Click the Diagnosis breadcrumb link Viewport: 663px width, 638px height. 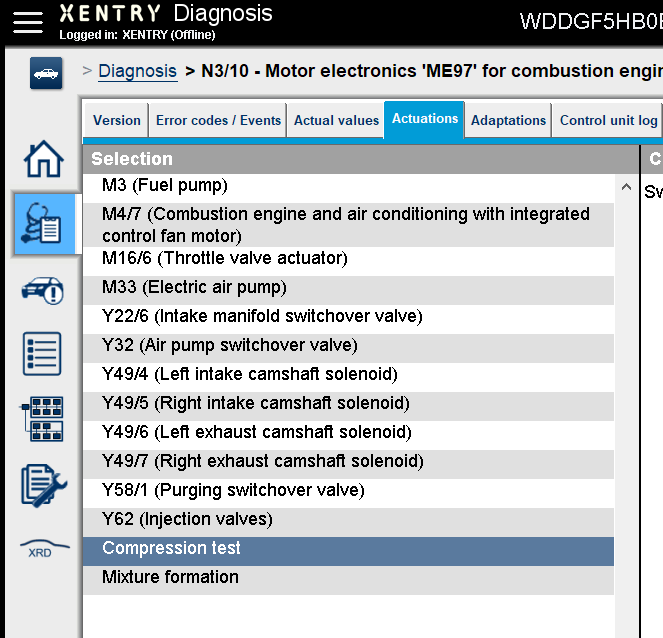click(x=137, y=71)
